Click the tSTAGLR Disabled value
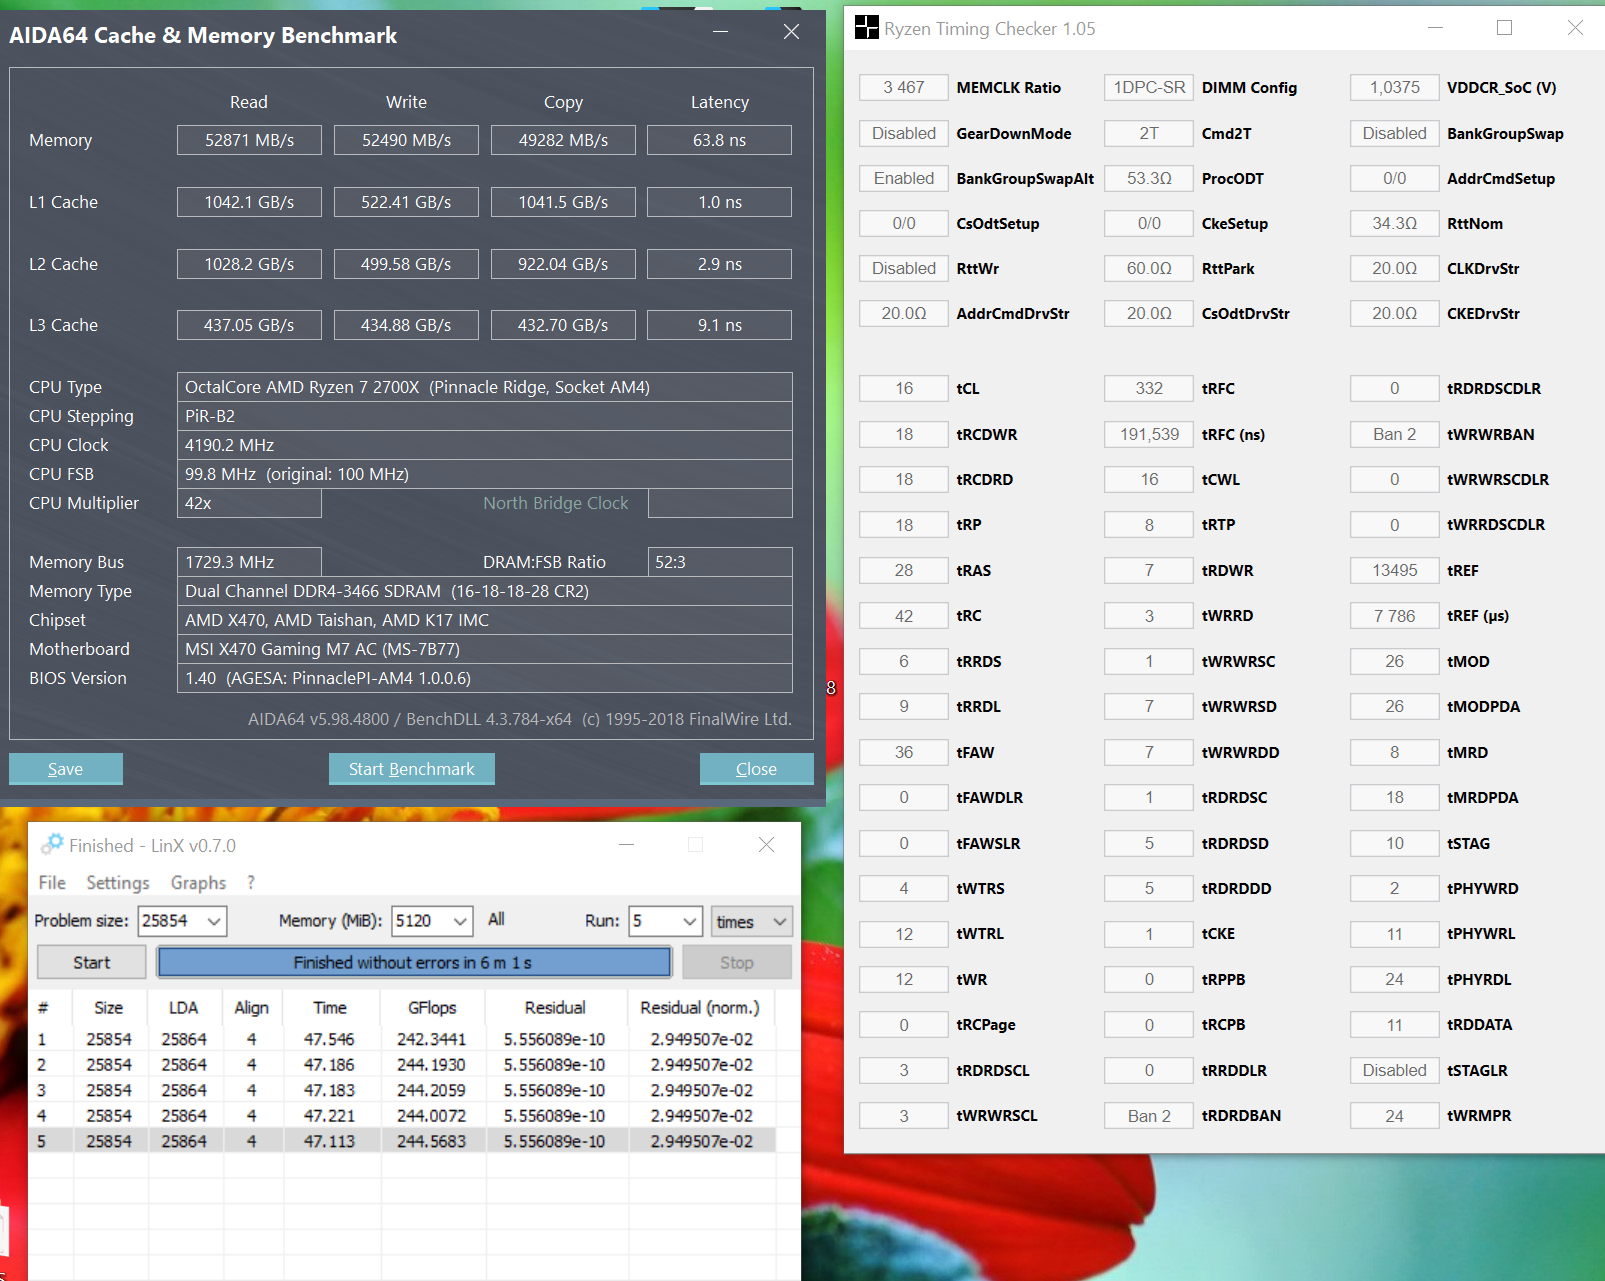The width and height of the screenshot is (1605, 1281). (x=1395, y=1070)
